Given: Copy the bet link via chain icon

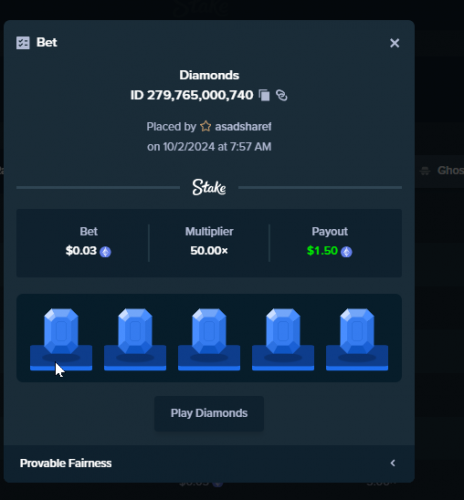Looking at the screenshot, I should (x=282, y=95).
